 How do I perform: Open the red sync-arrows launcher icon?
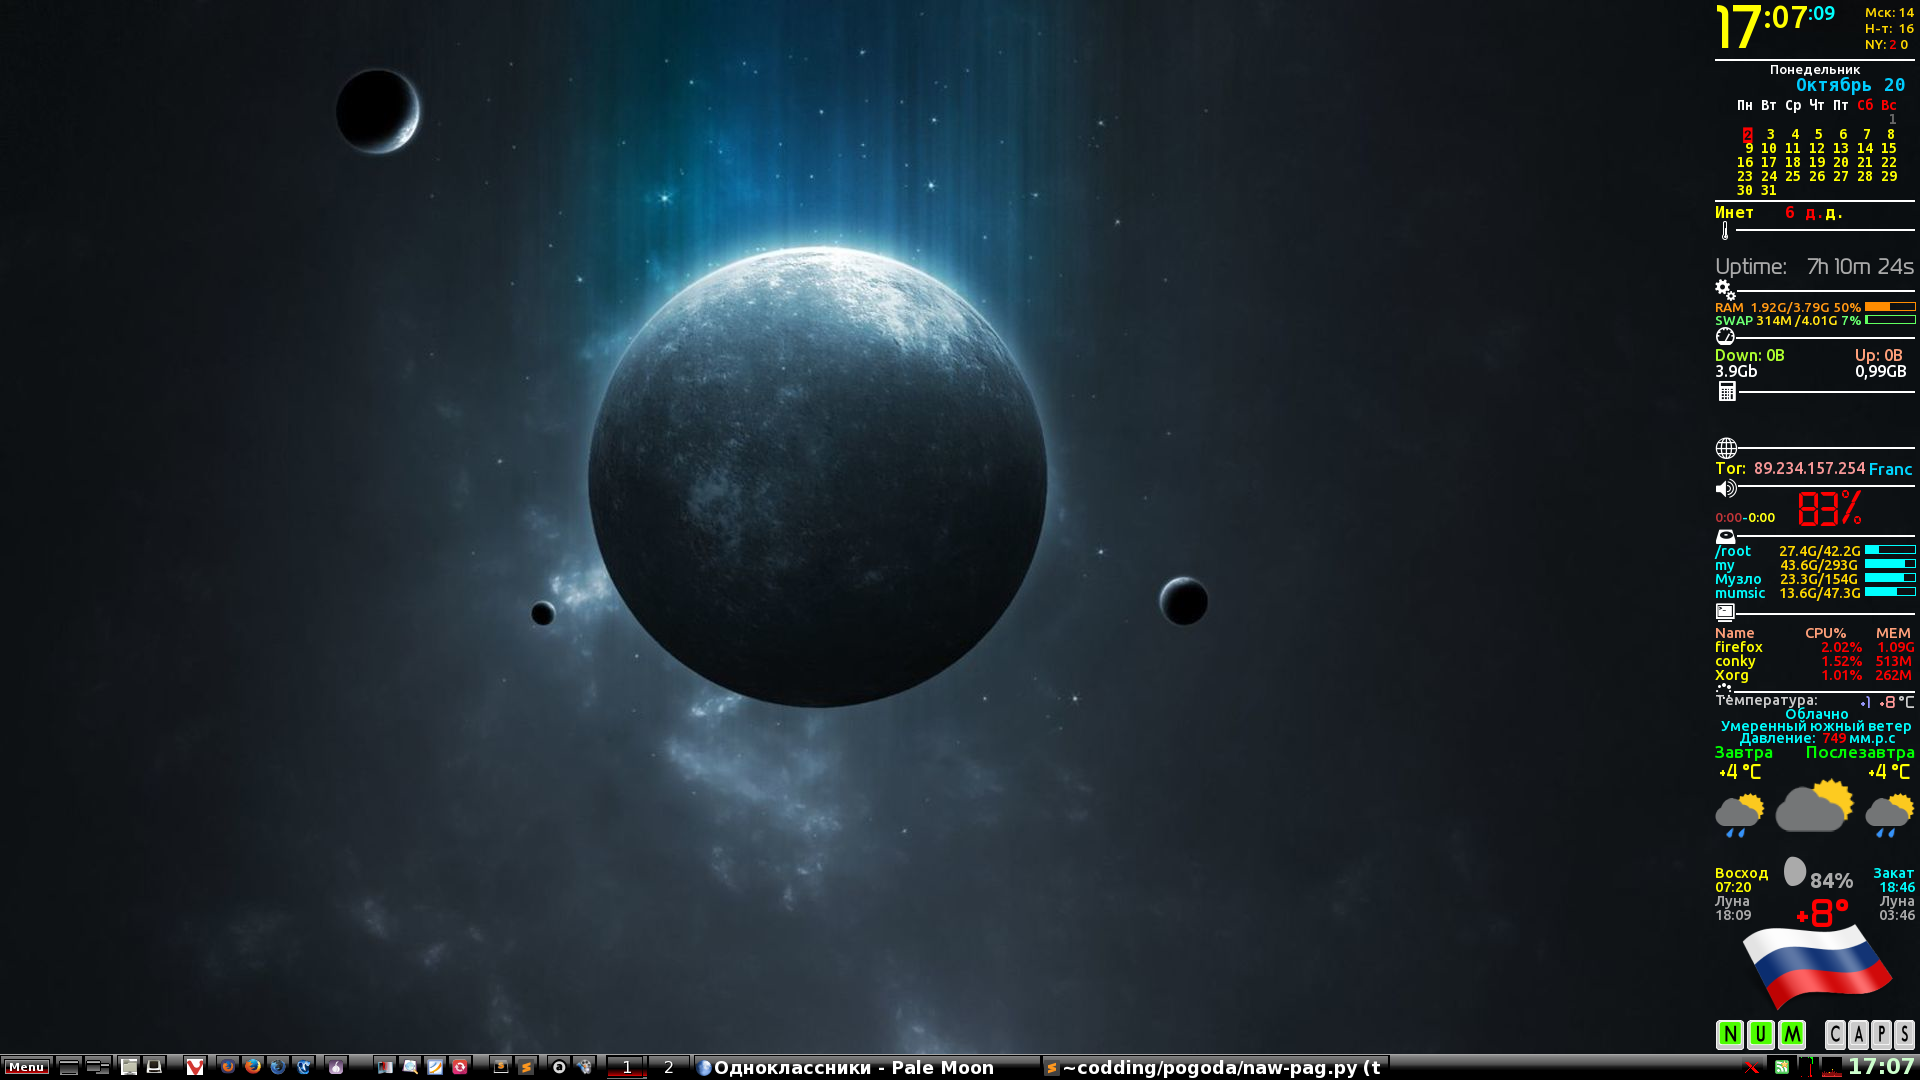[x=460, y=1067]
